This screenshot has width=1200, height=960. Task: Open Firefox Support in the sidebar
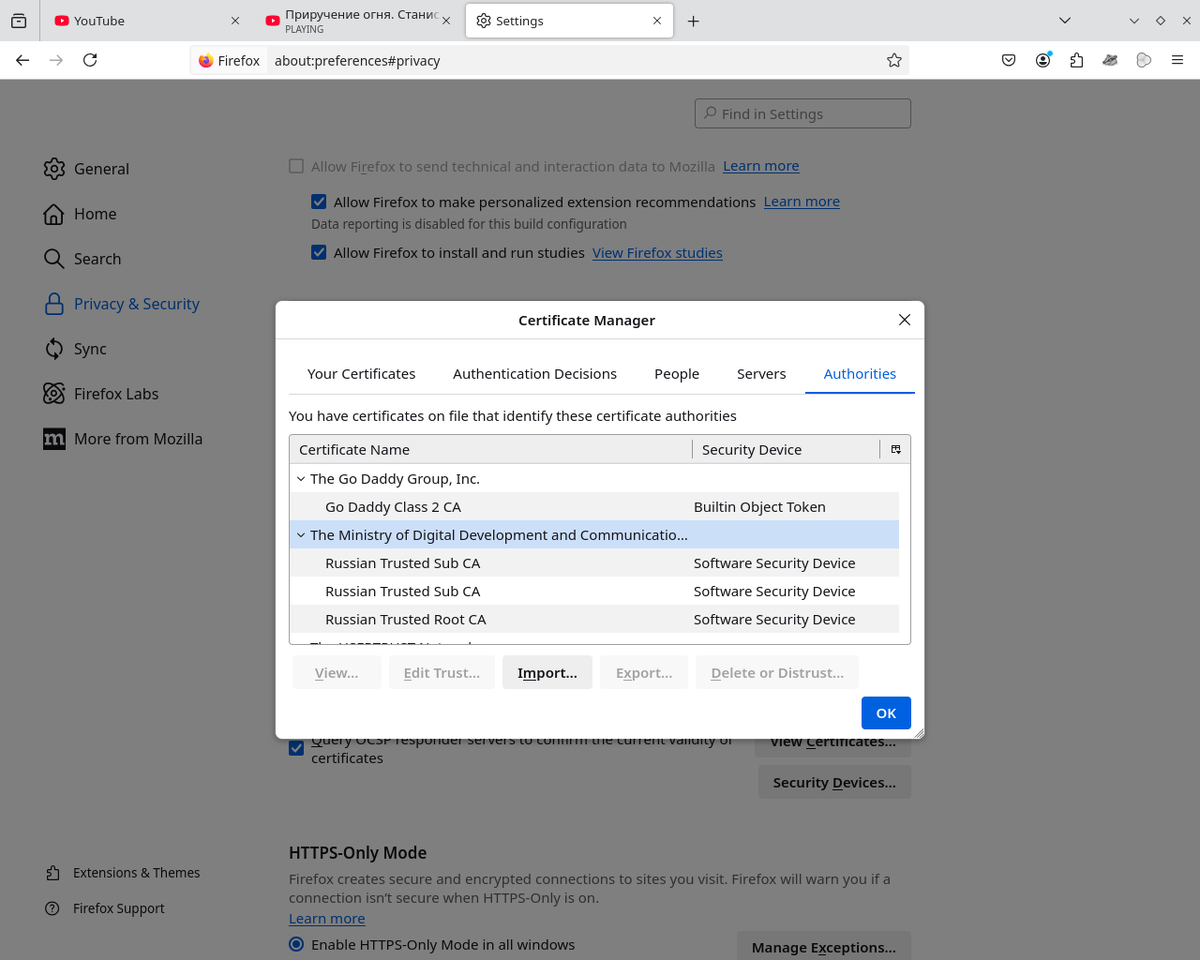pos(105,909)
